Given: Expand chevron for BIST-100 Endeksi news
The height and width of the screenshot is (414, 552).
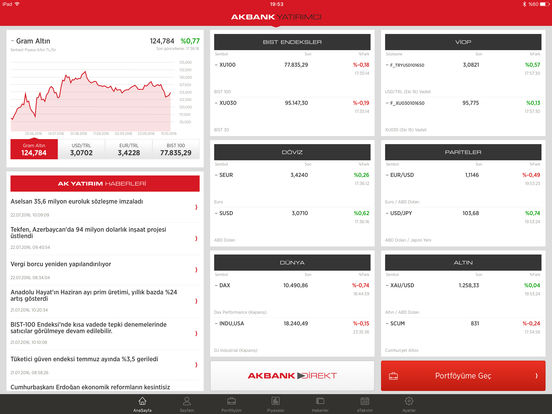Looking at the screenshot, I should coord(196,333).
